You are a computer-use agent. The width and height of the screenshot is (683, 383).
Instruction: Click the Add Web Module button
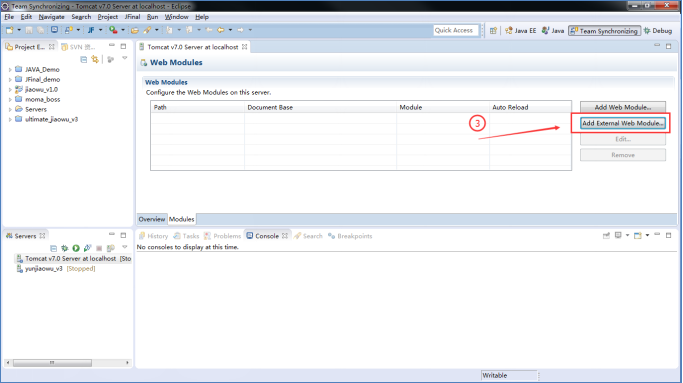[x=623, y=107]
